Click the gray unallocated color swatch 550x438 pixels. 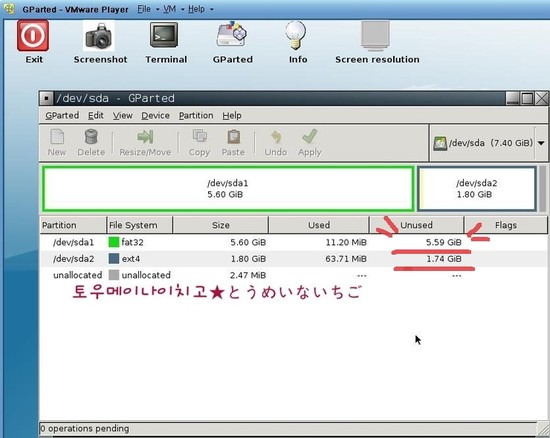coord(114,275)
